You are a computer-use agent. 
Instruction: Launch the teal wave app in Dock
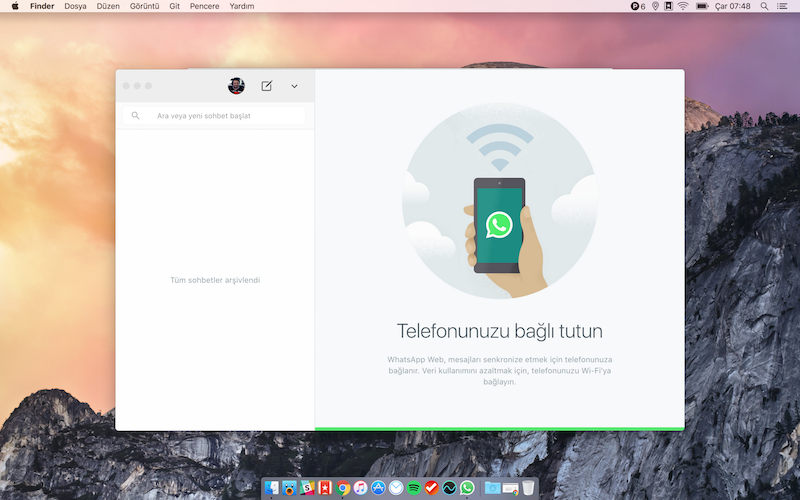click(449, 488)
